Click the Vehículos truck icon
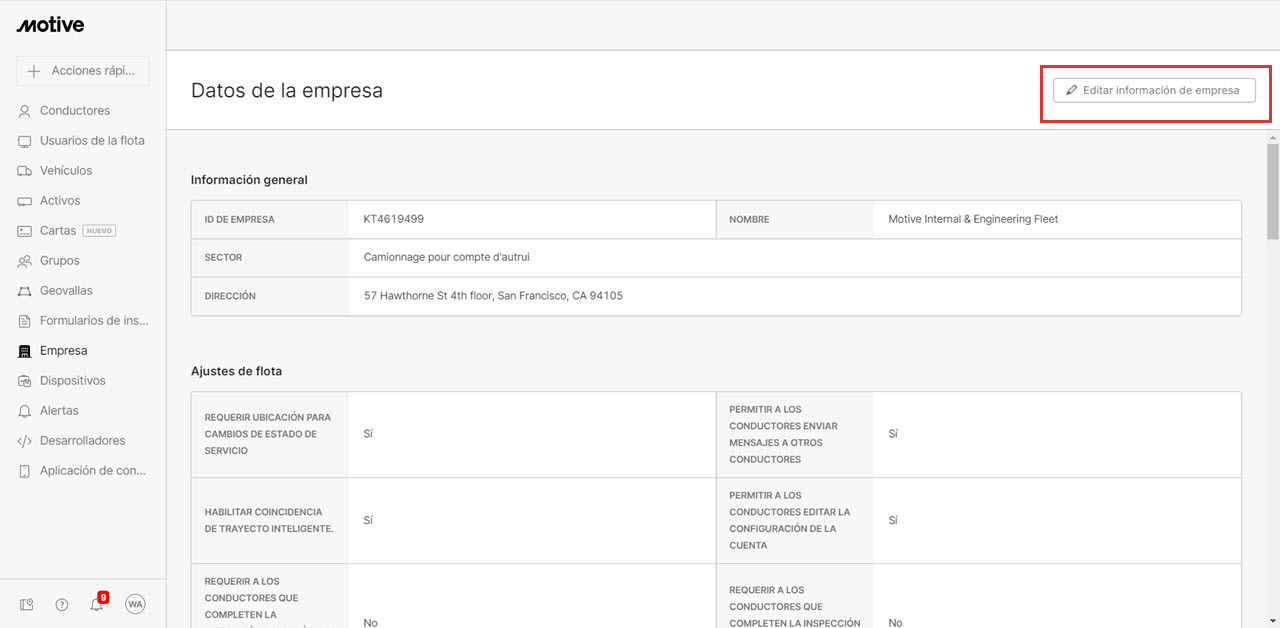The height and width of the screenshot is (628, 1280). (25, 171)
